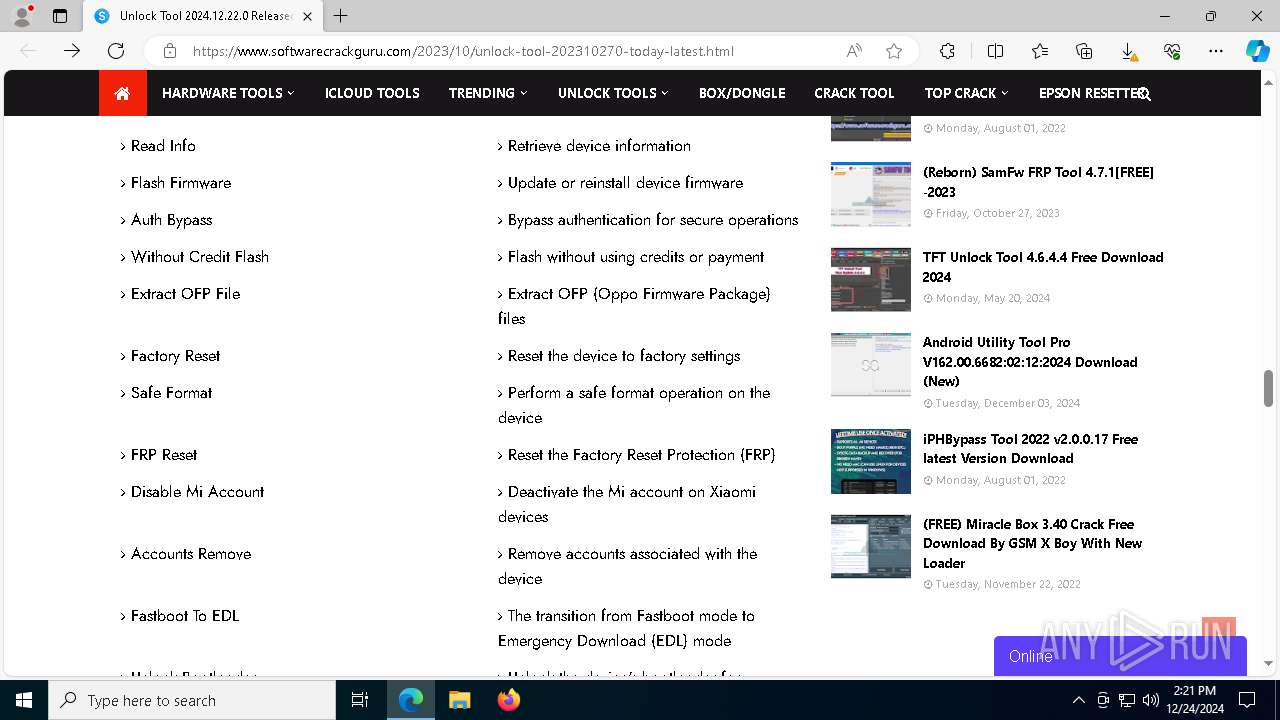Viewport: 1280px width, 720px height.
Task: Turn on Read aloud in address bar
Action: [854, 51]
